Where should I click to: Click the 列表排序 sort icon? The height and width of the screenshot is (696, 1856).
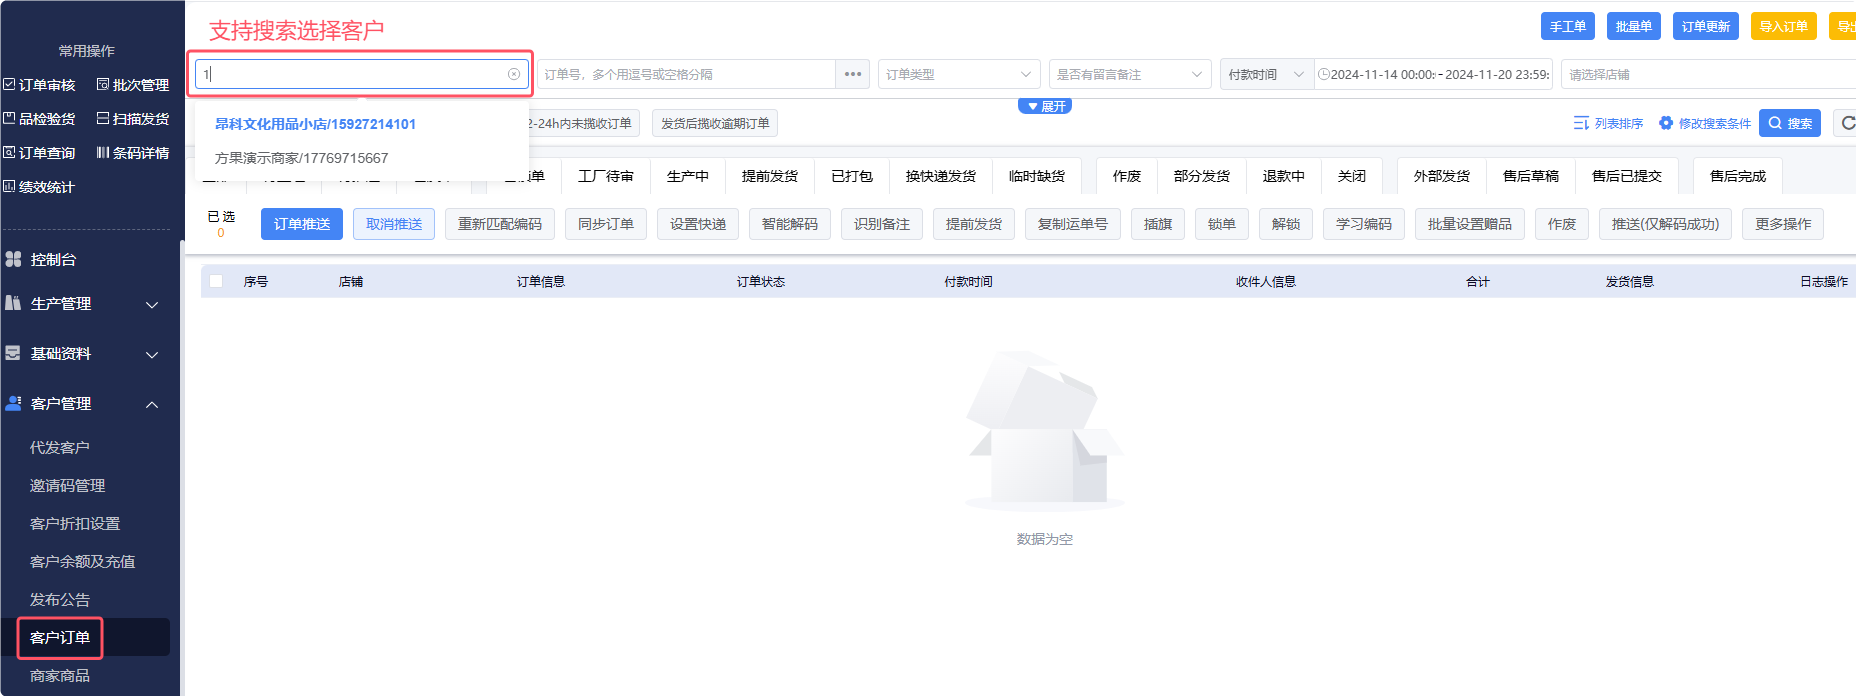click(x=1581, y=123)
